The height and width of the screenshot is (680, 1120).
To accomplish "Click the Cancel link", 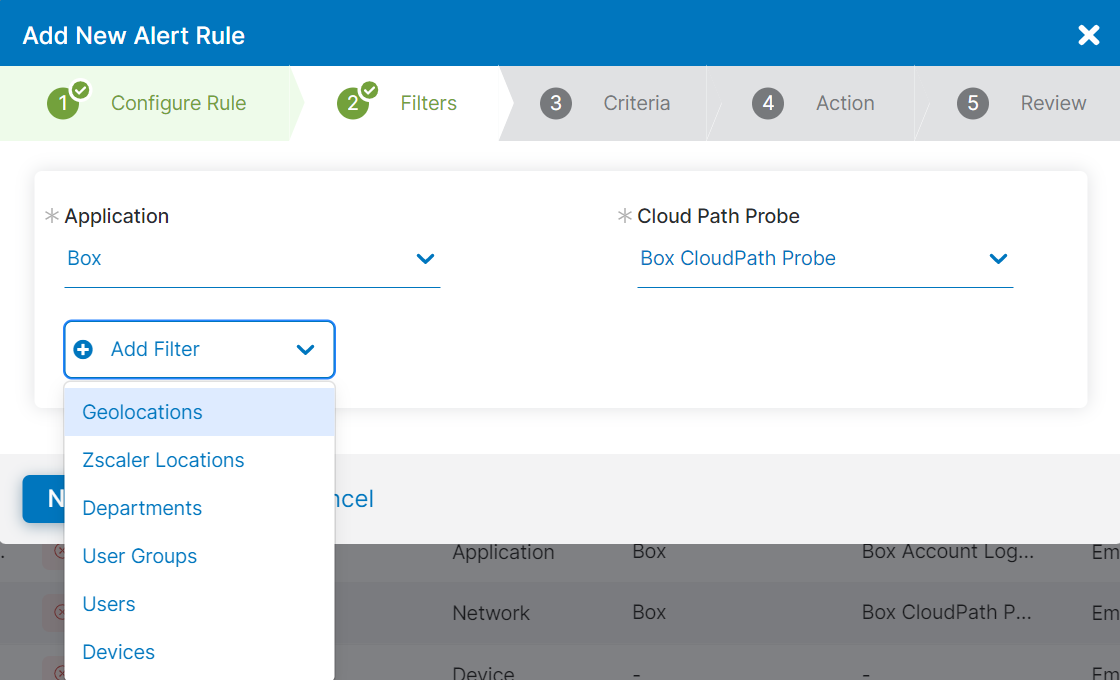I will (x=354, y=499).
